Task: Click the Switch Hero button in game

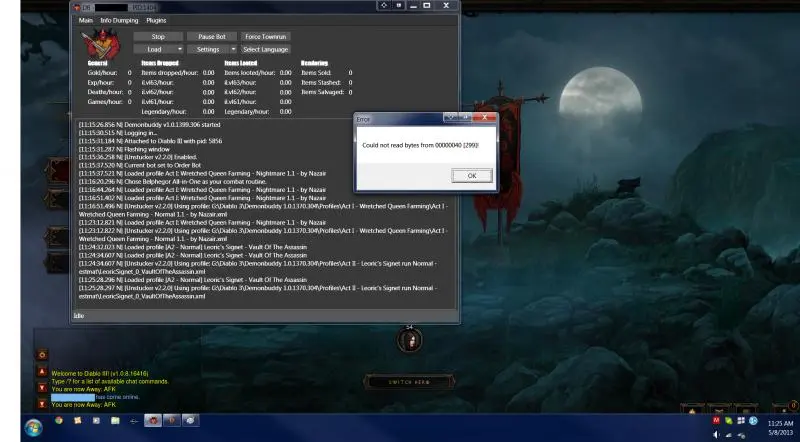Action: [409, 380]
